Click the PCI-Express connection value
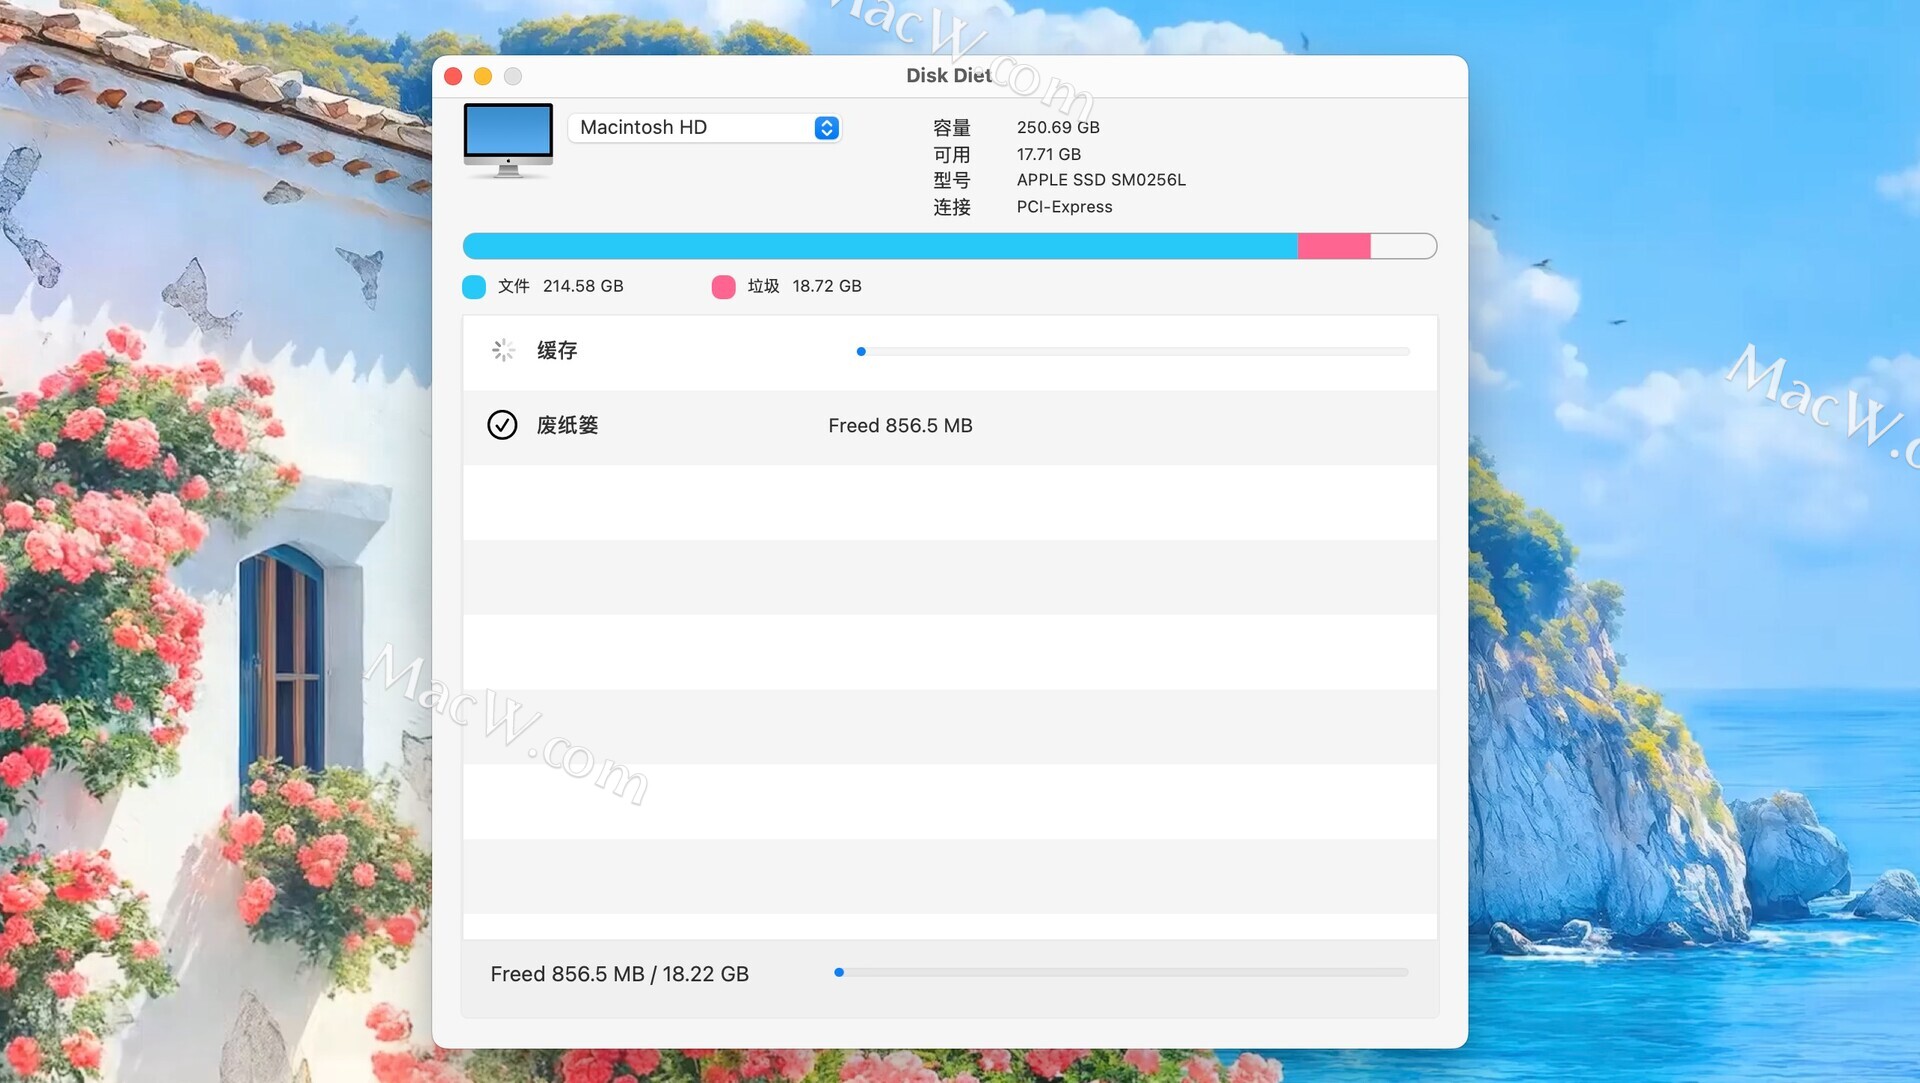 tap(1064, 207)
